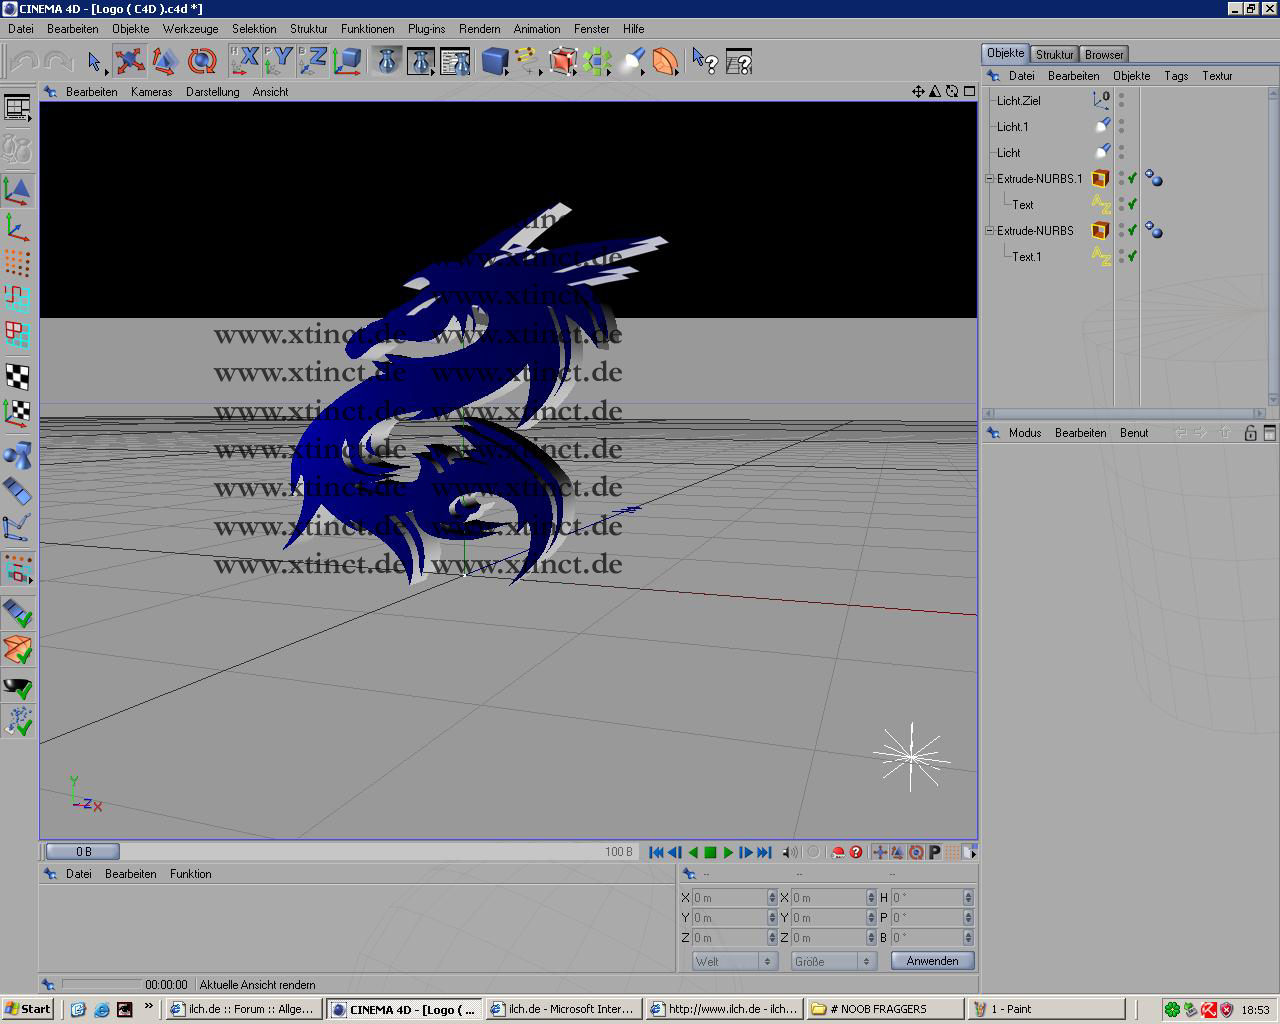Image resolution: width=1280 pixels, height=1024 pixels.
Task: Toggle Text.1 enabled checkmark
Action: 1133,256
